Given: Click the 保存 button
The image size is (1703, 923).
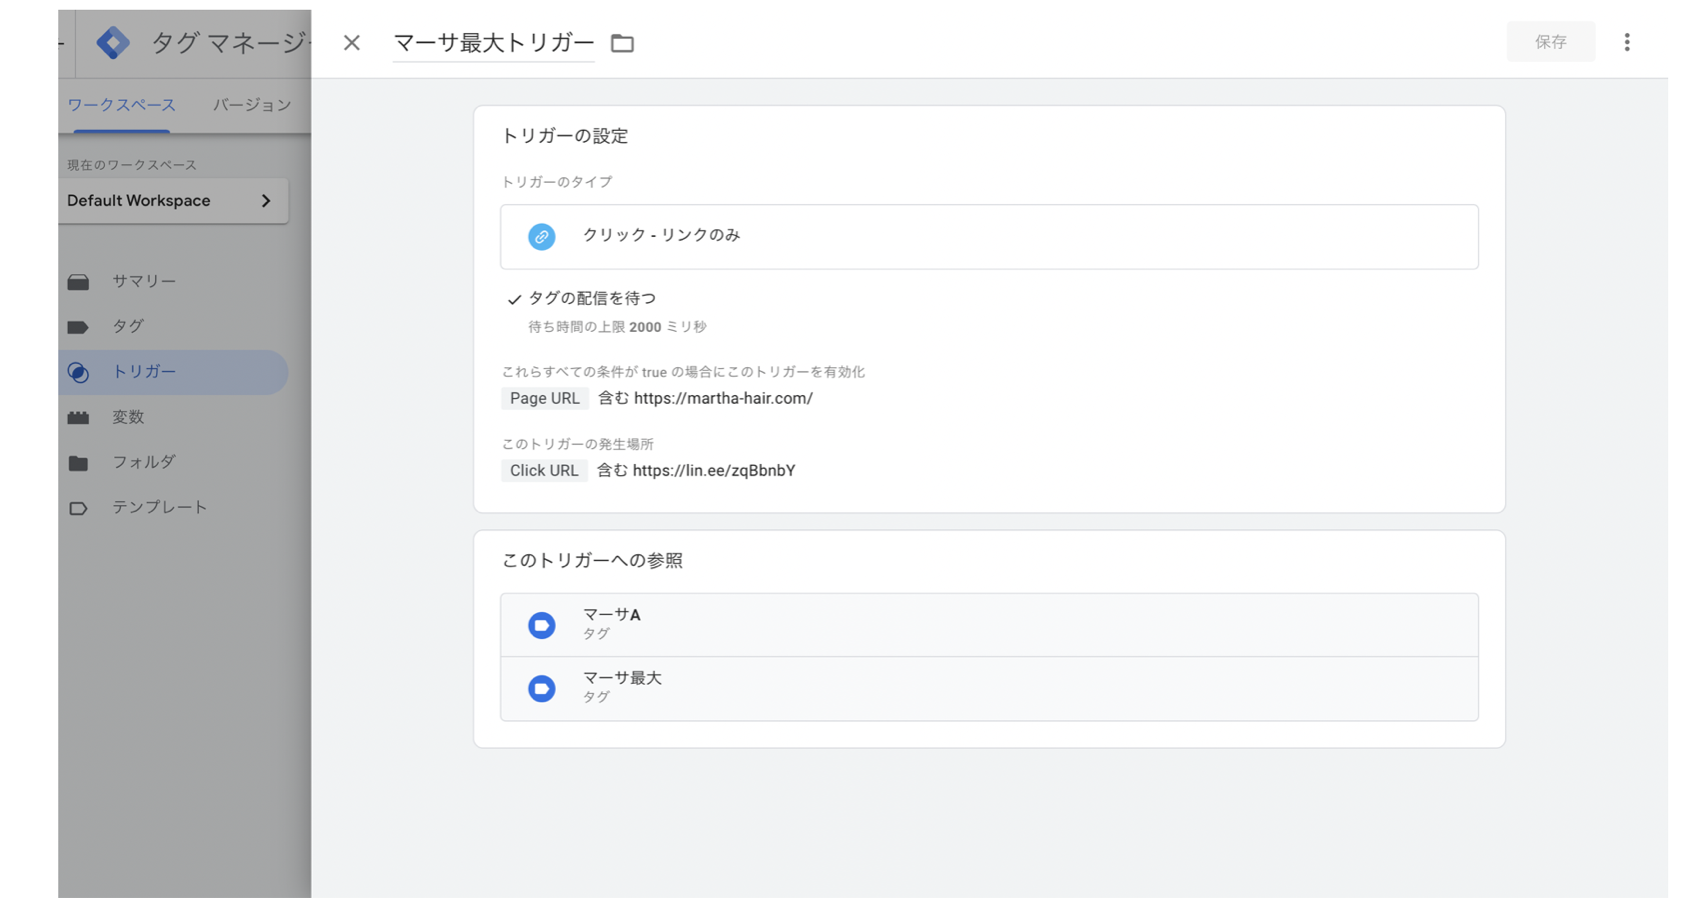Looking at the screenshot, I should [1550, 42].
